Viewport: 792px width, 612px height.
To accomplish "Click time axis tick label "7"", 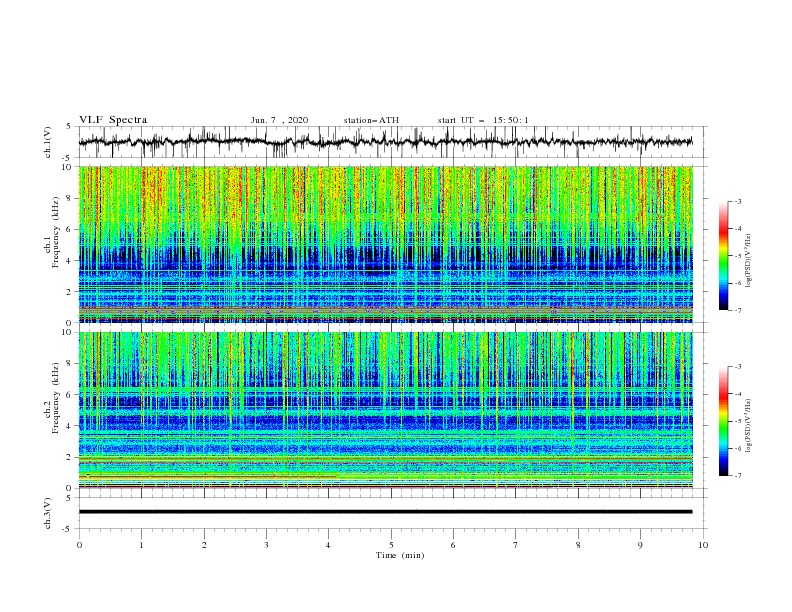I will point(516,545).
